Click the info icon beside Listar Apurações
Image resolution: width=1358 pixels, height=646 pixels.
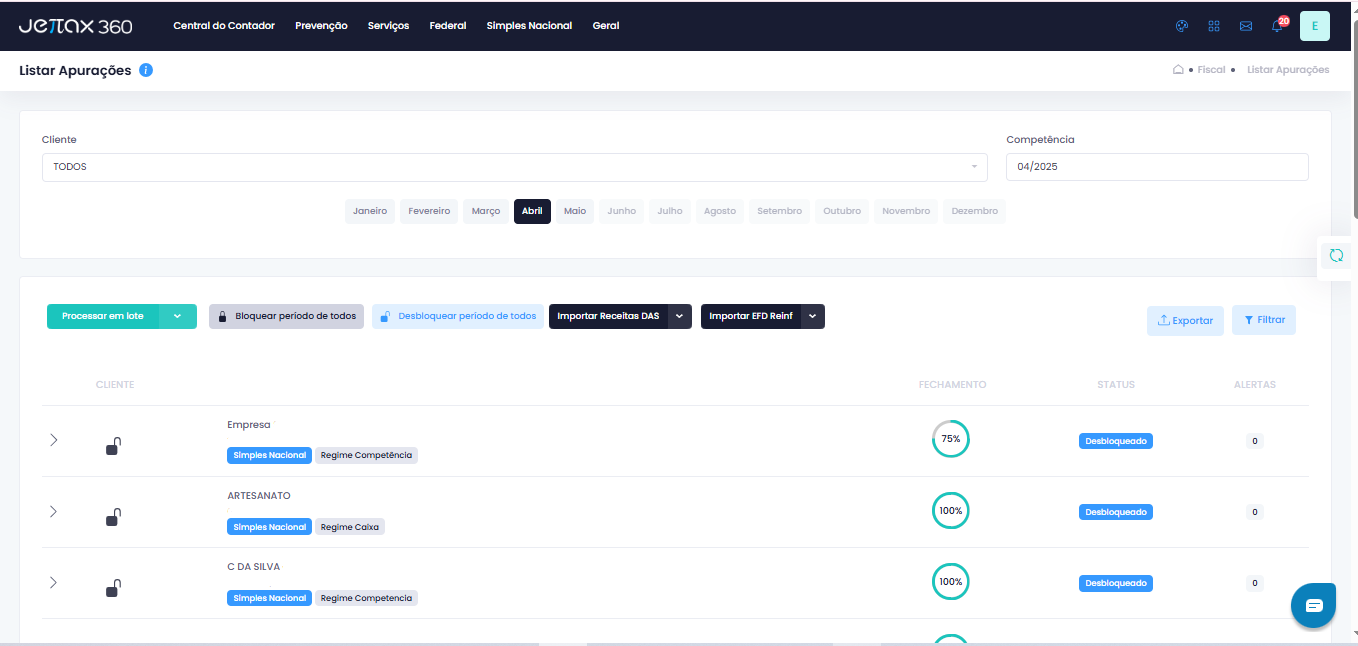(146, 70)
